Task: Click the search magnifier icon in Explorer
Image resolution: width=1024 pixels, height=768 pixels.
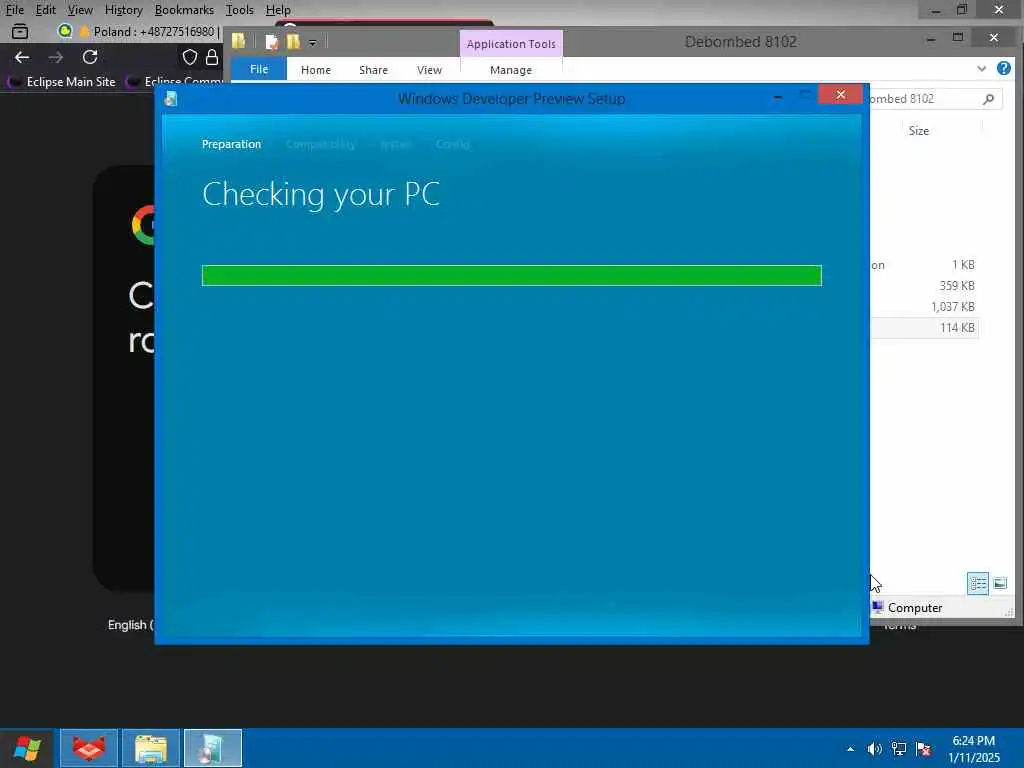Action: coord(989,99)
